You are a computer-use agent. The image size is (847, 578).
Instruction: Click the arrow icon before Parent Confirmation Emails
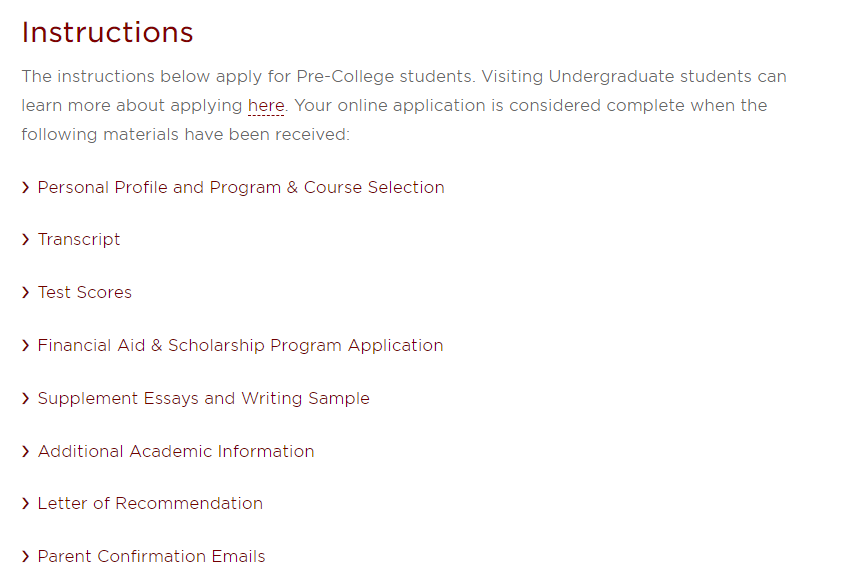[26, 557]
